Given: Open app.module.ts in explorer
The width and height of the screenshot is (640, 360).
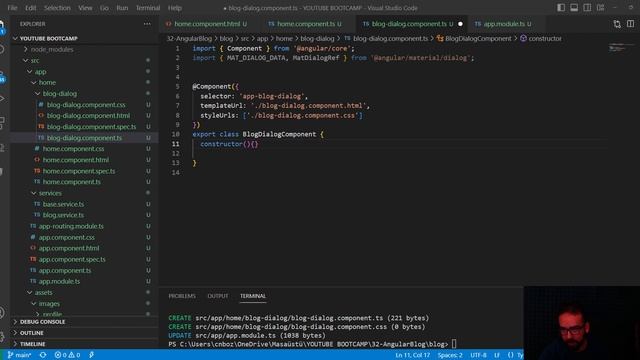Looking at the screenshot, I should click(x=59, y=281).
